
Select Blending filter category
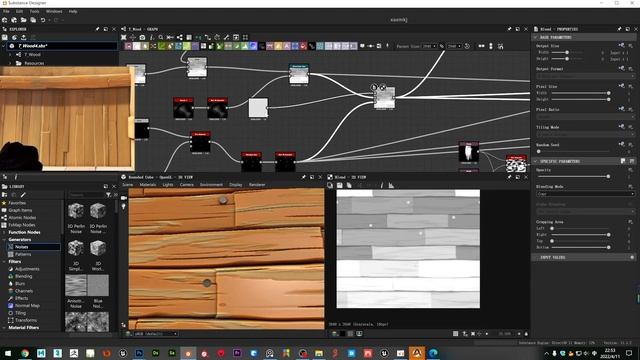point(23,276)
